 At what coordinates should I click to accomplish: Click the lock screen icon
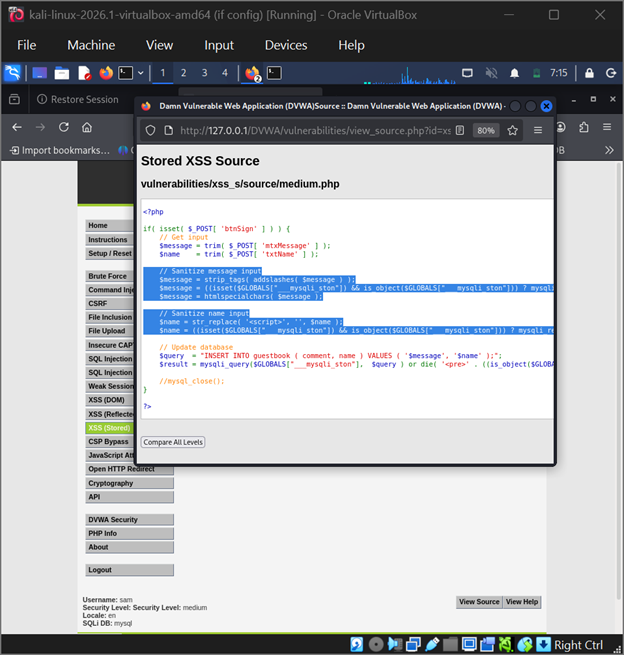click(x=589, y=73)
